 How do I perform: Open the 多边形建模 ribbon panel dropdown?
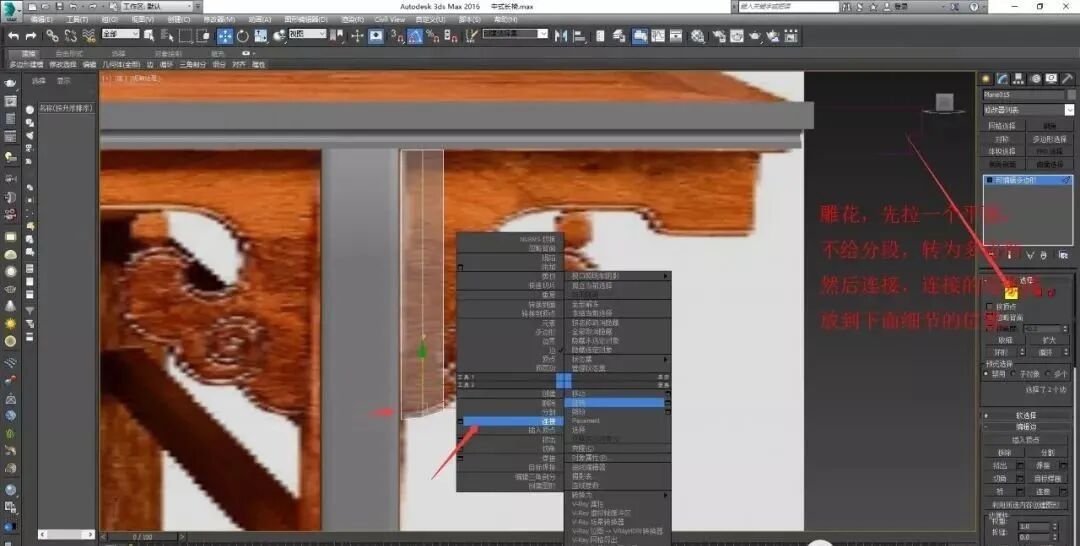coord(26,64)
